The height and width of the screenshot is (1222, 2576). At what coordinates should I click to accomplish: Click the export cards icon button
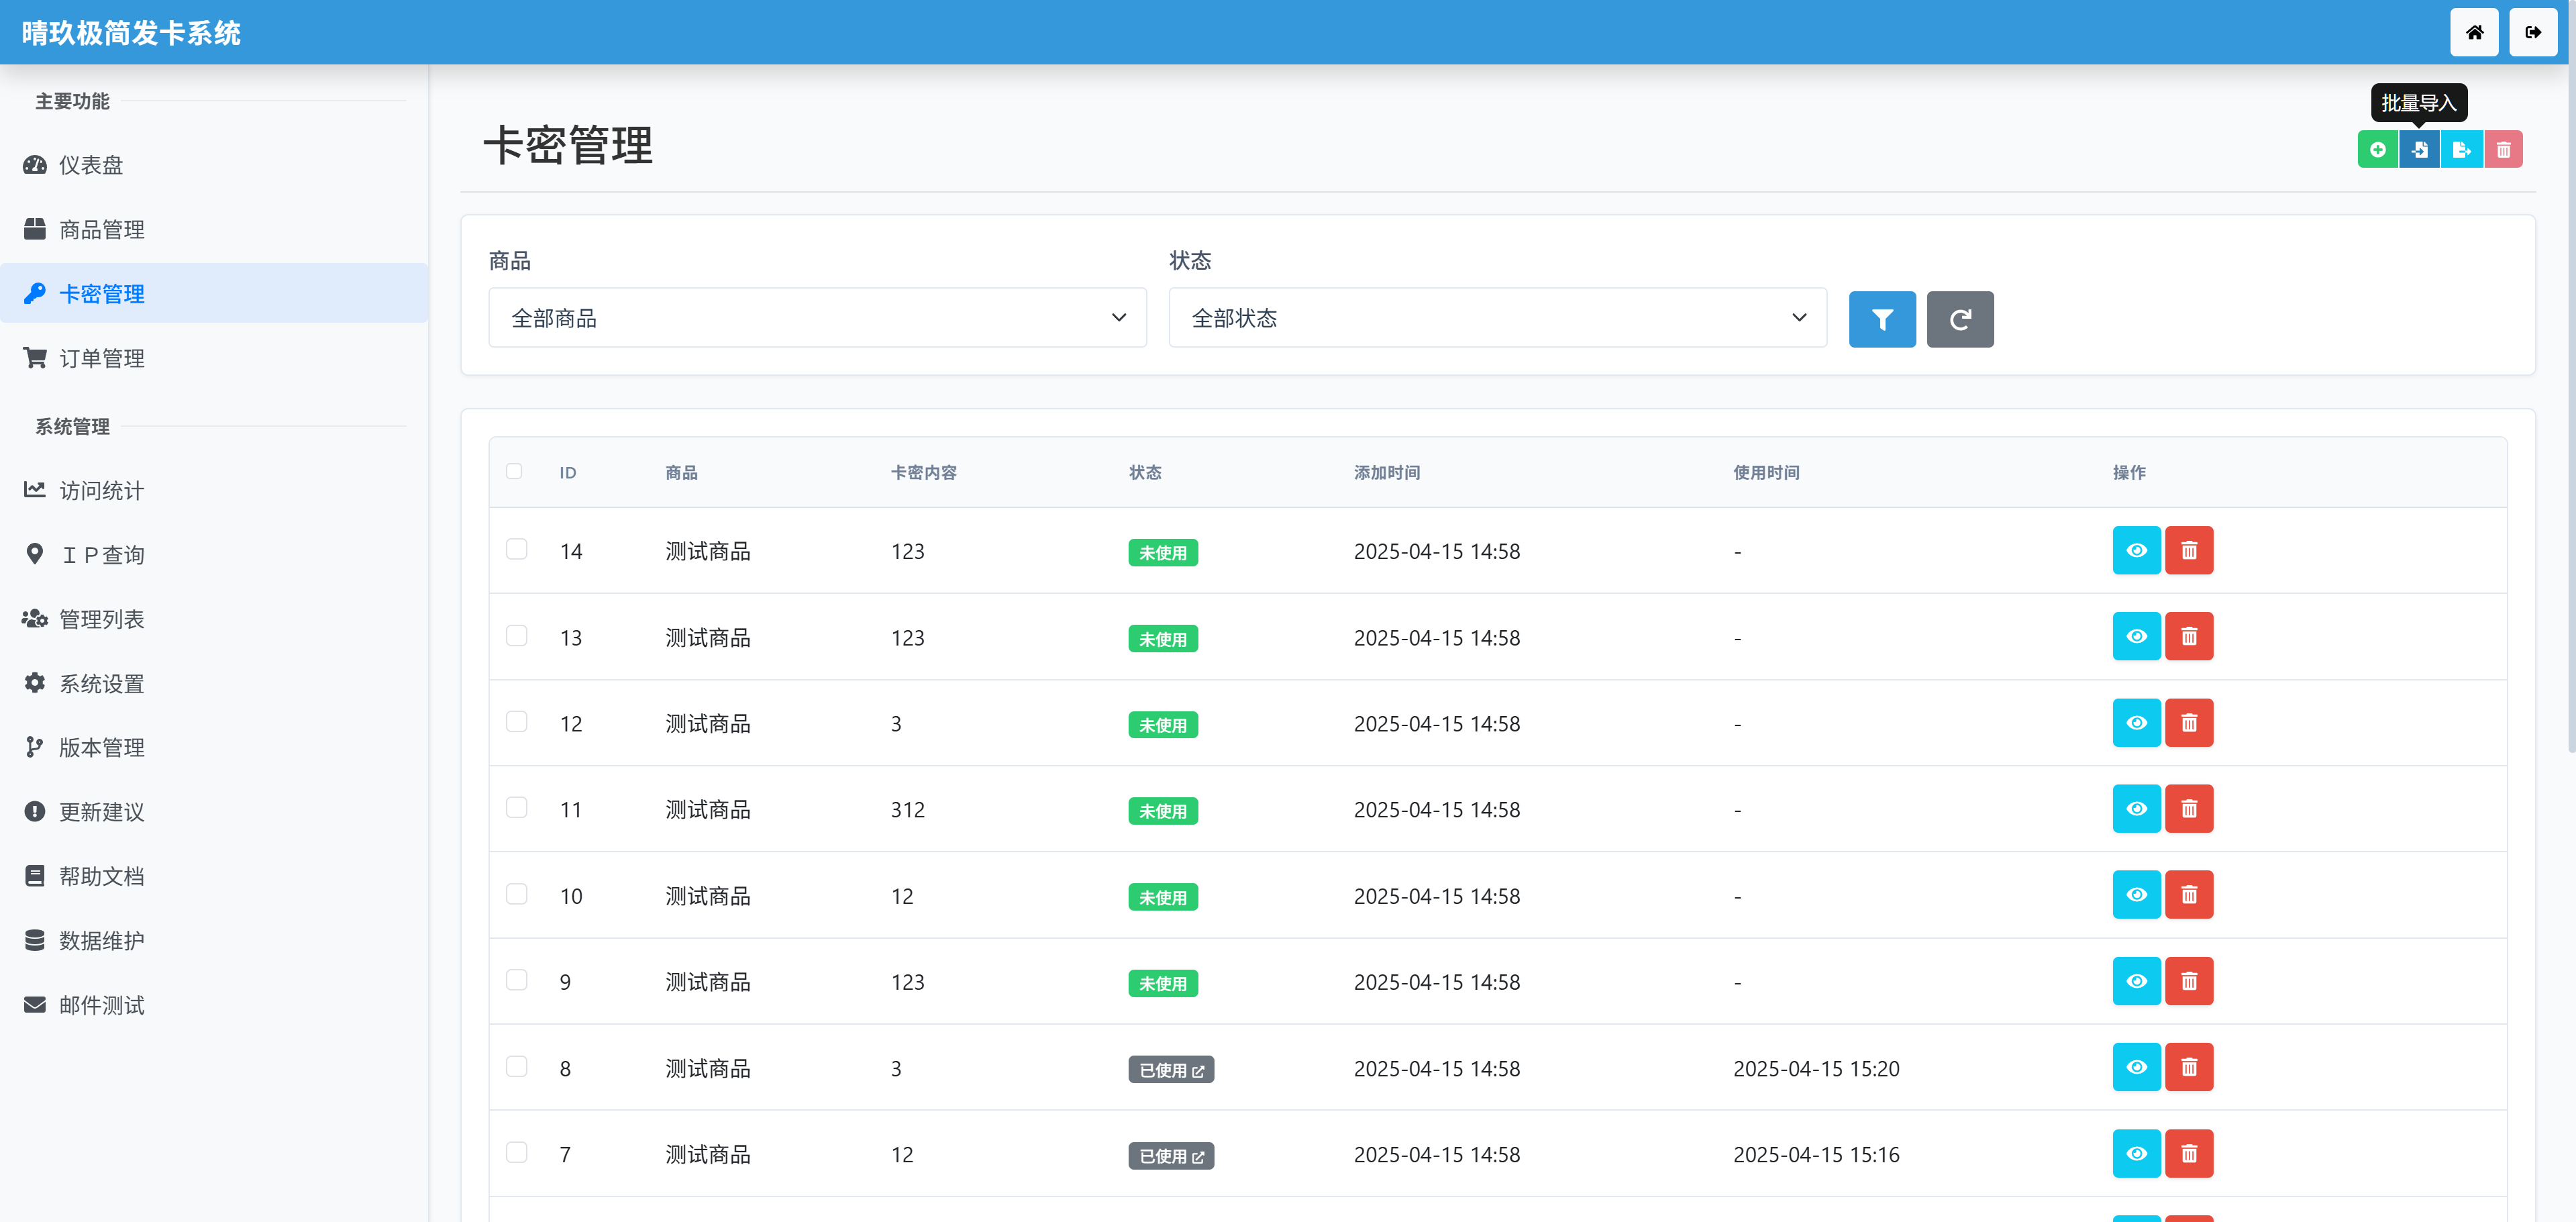[x=2461, y=150]
